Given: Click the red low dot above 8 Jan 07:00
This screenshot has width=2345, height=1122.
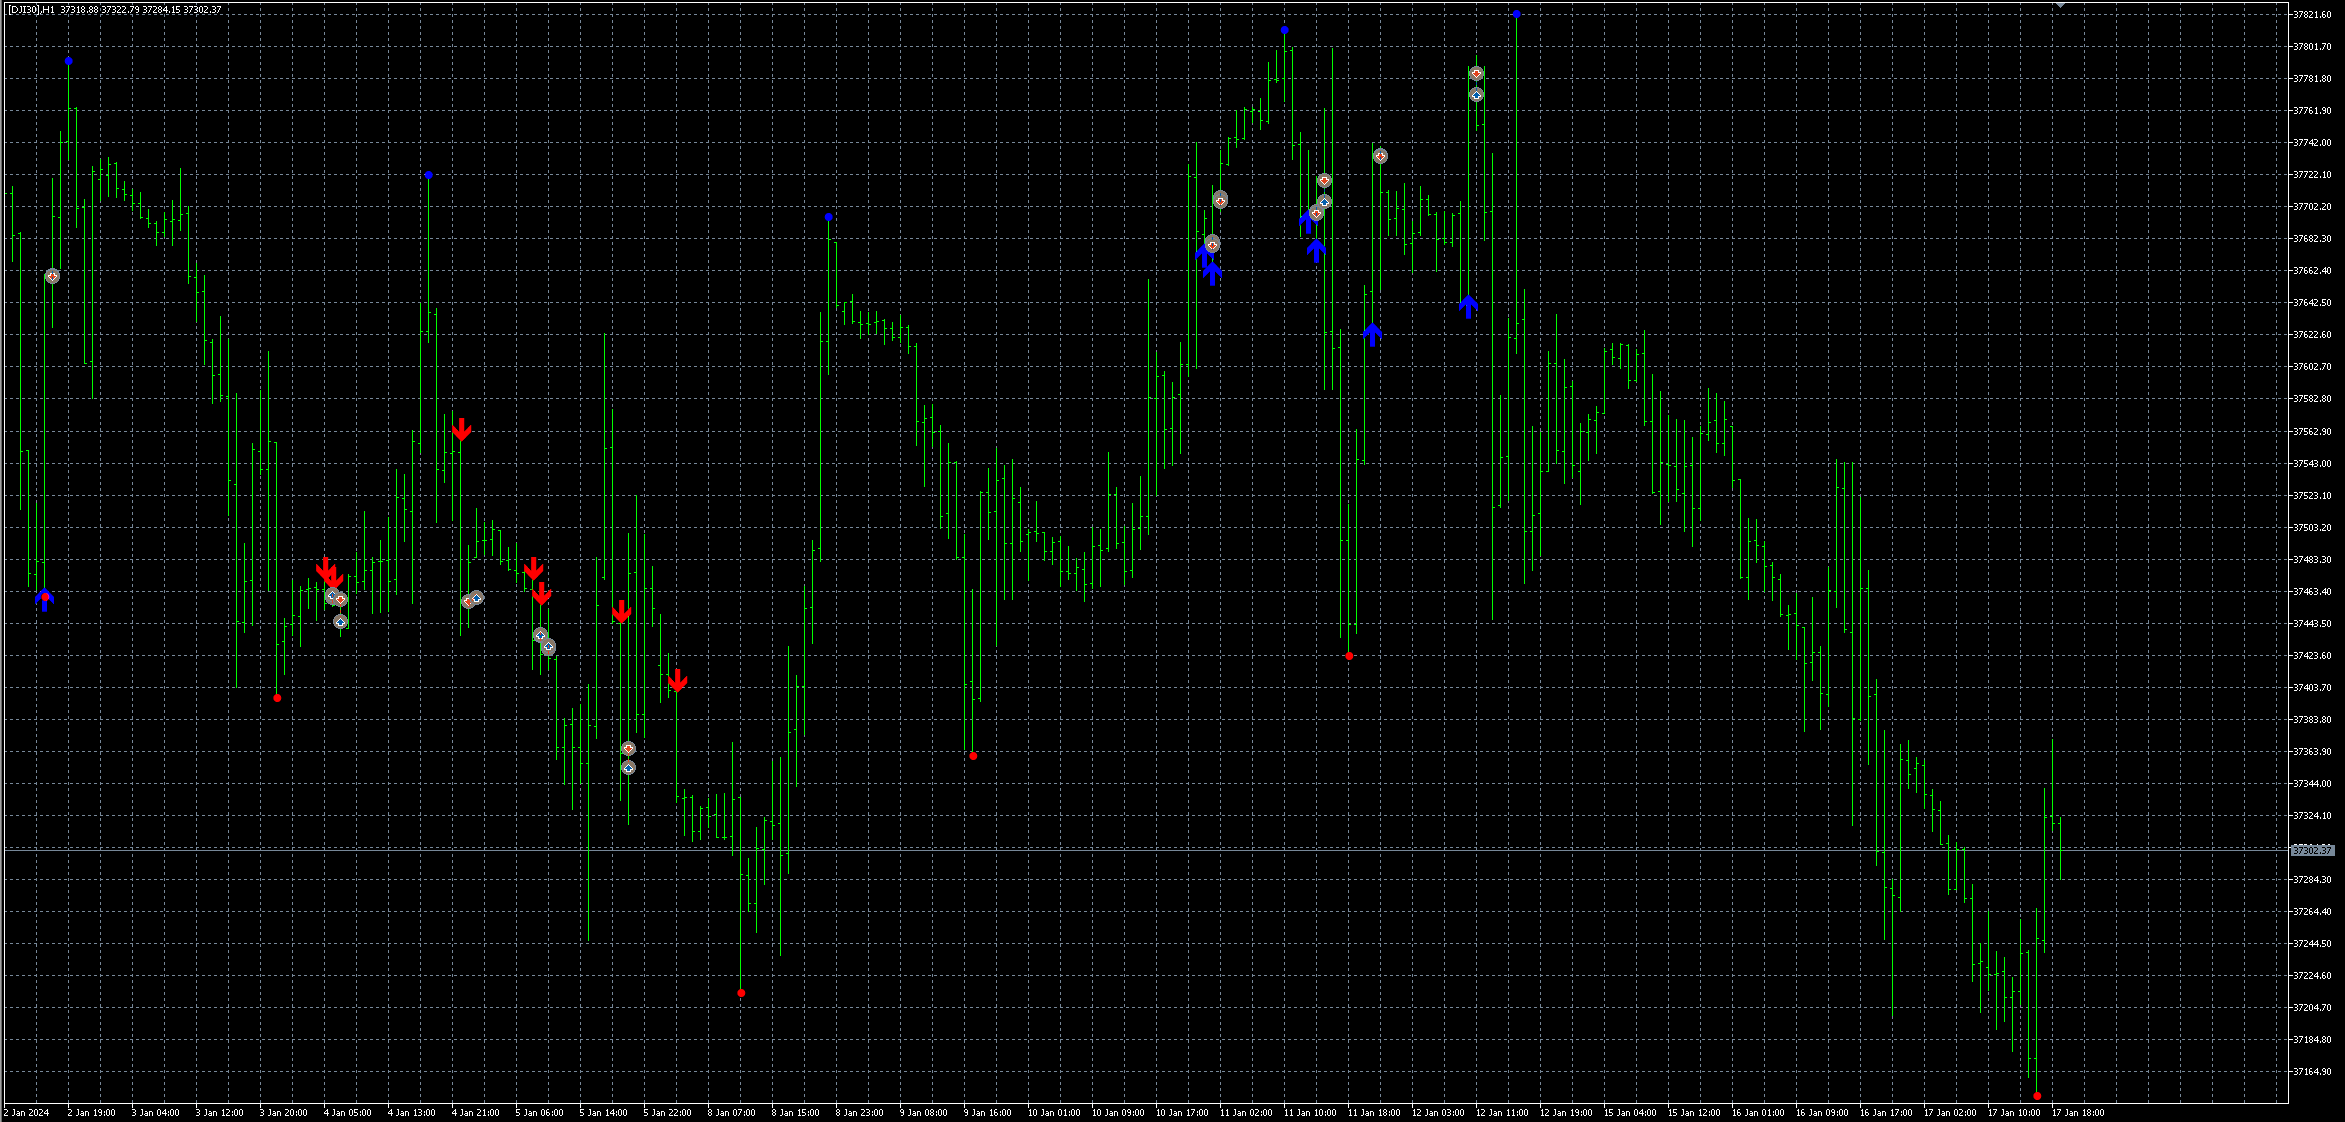Looking at the screenshot, I should [x=741, y=993].
